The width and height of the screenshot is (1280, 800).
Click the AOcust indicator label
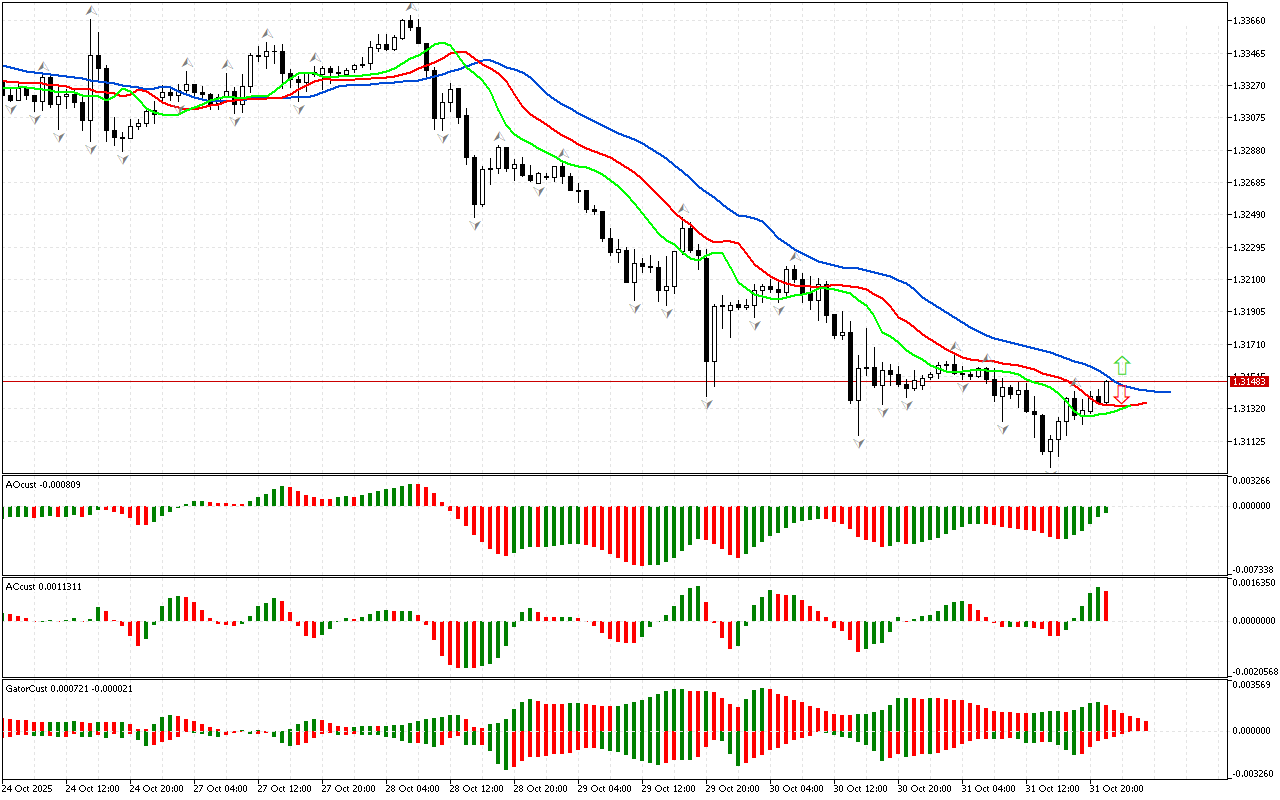click(x=43, y=485)
